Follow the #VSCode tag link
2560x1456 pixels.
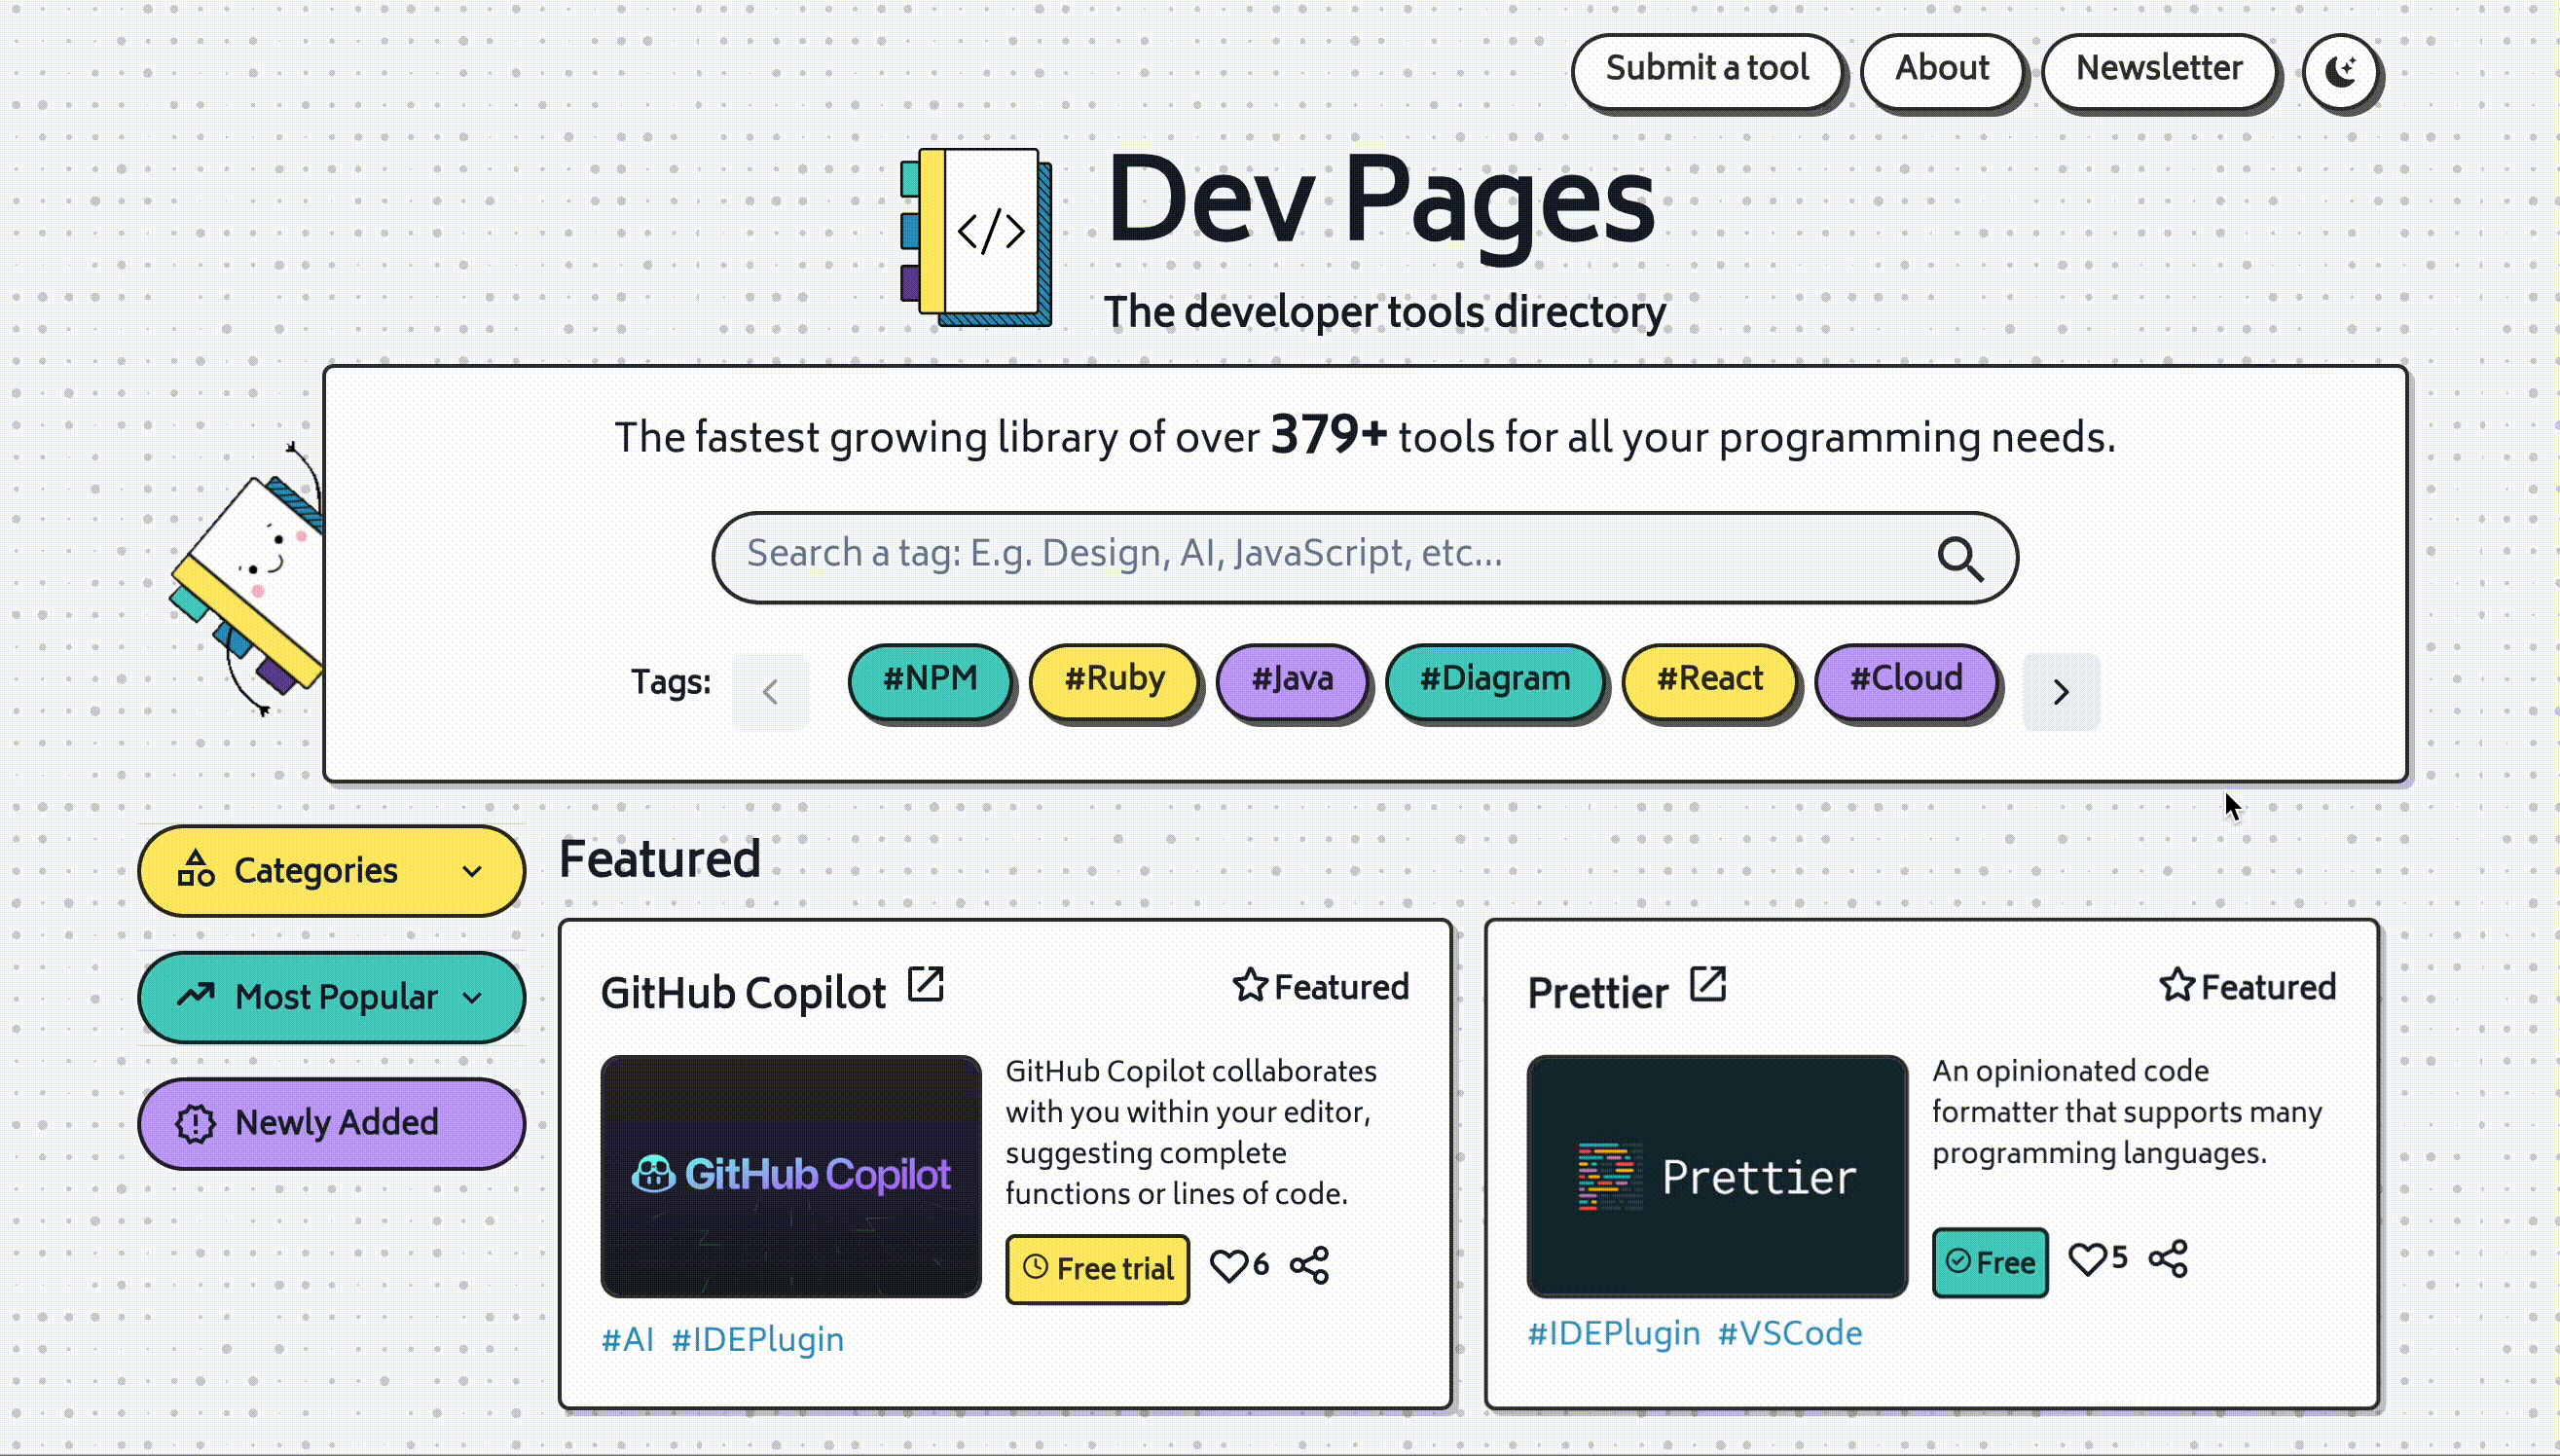[1789, 1333]
